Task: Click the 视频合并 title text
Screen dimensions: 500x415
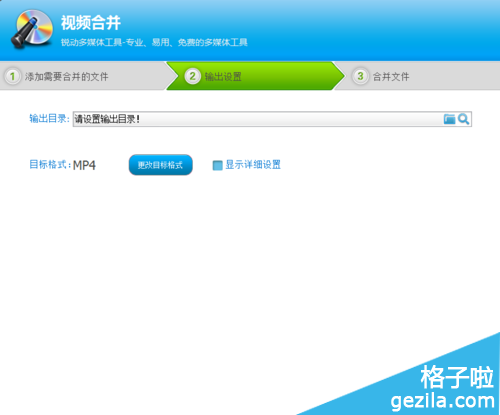Action: click(91, 23)
